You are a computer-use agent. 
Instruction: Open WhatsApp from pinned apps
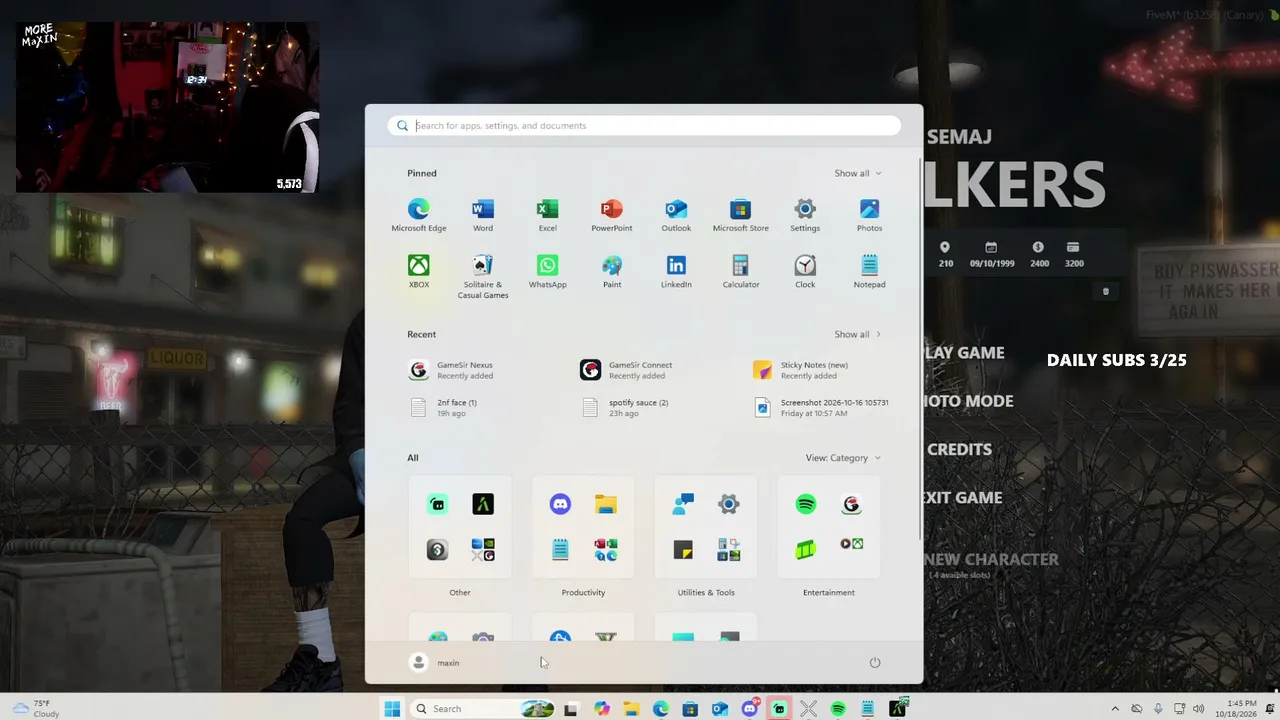(x=547, y=271)
